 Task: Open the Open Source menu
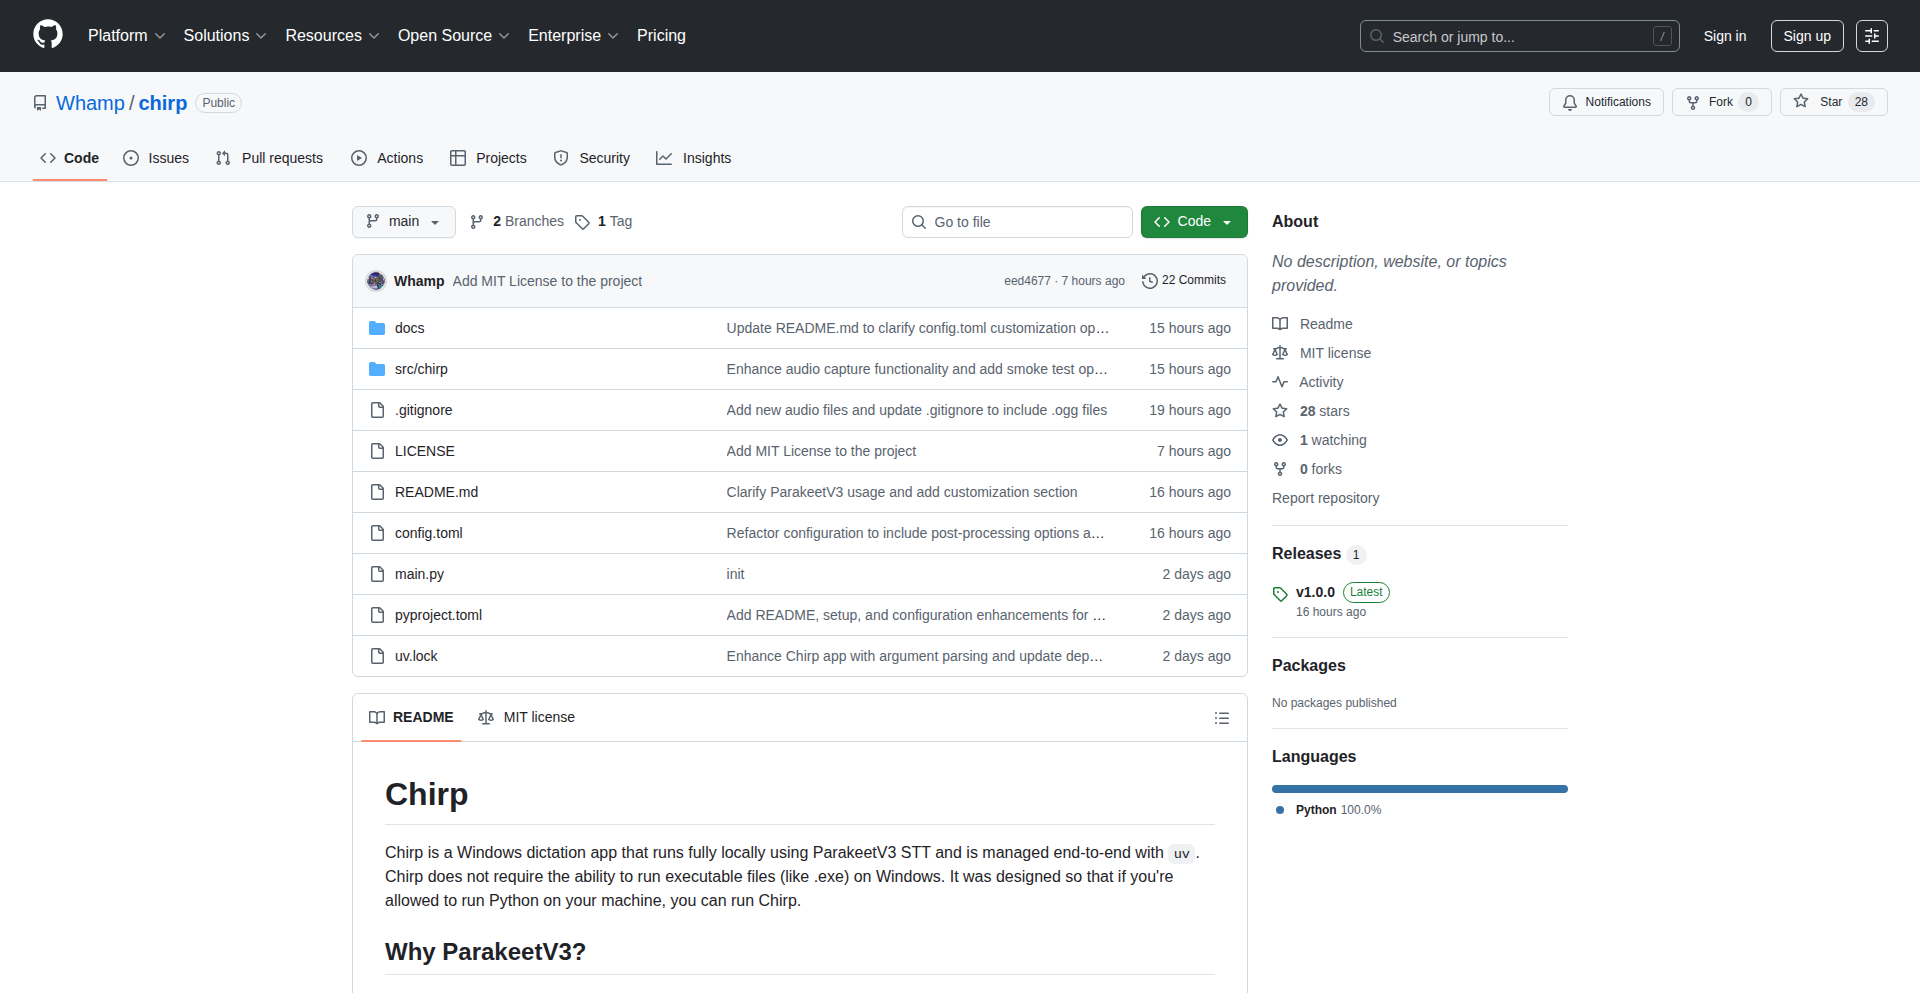click(453, 36)
